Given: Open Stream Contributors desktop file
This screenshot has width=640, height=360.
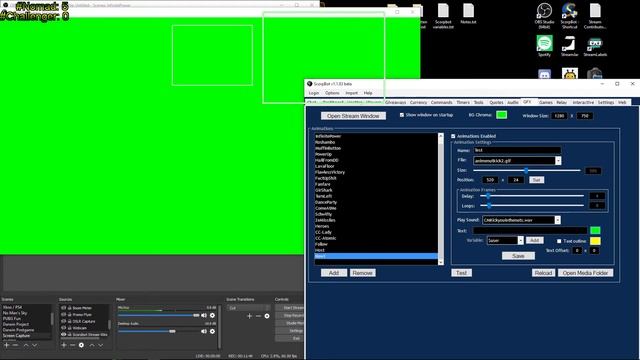Looking at the screenshot, I should pos(595,16).
